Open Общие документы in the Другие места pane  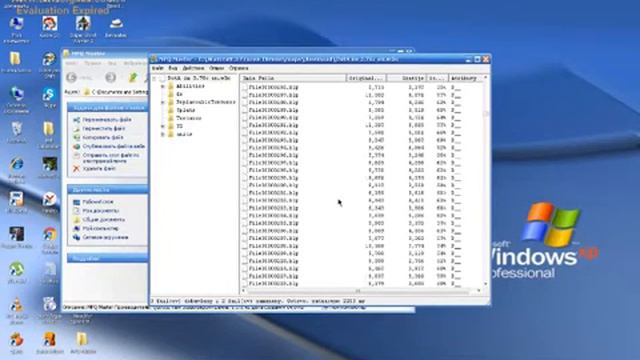pyautogui.click(x=103, y=220)
